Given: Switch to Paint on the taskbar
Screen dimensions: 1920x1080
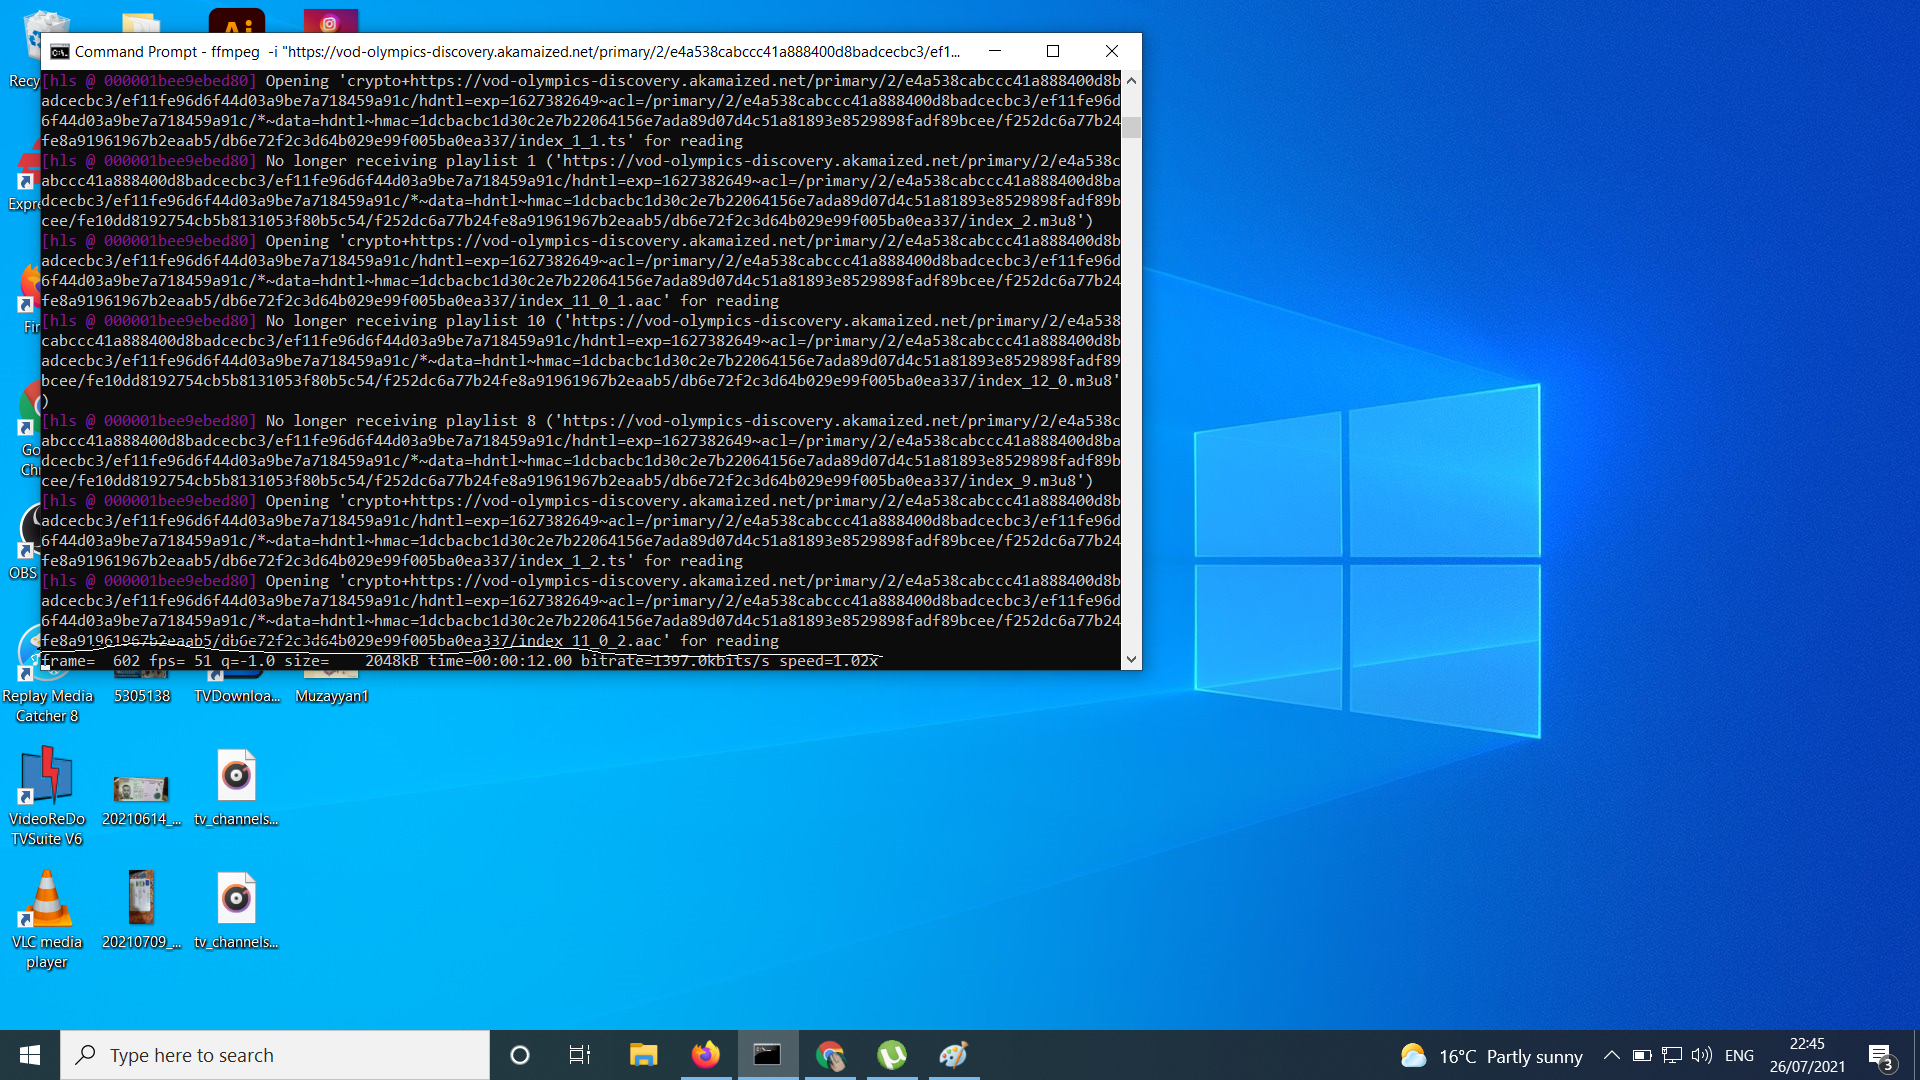Looking at the screenshot, I should click(x=954, y=1055).
